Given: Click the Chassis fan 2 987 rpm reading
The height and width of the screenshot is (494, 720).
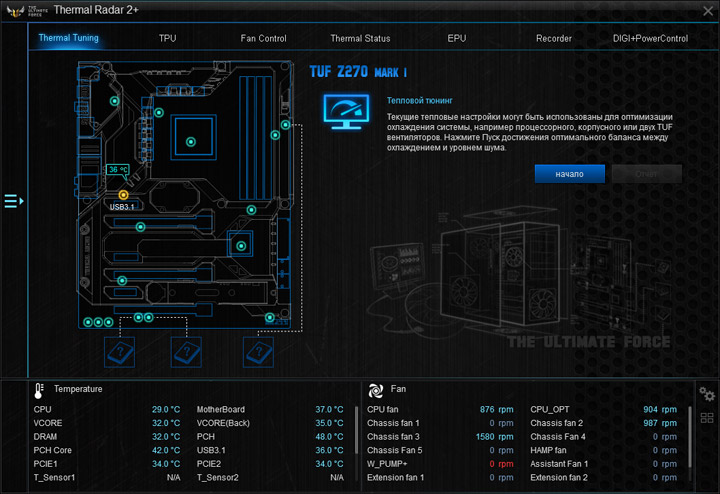Looking at the screenshot, I should (x=660, y=423).
